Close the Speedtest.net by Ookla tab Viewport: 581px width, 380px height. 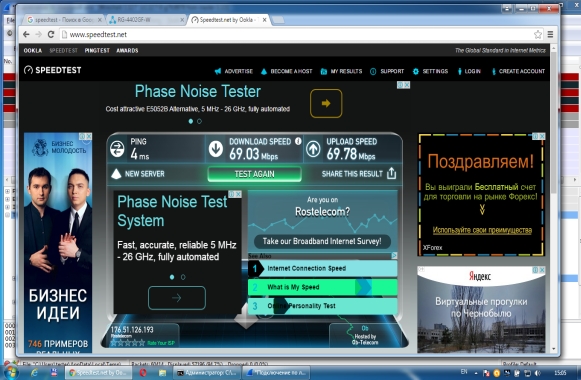click(264, 20)
